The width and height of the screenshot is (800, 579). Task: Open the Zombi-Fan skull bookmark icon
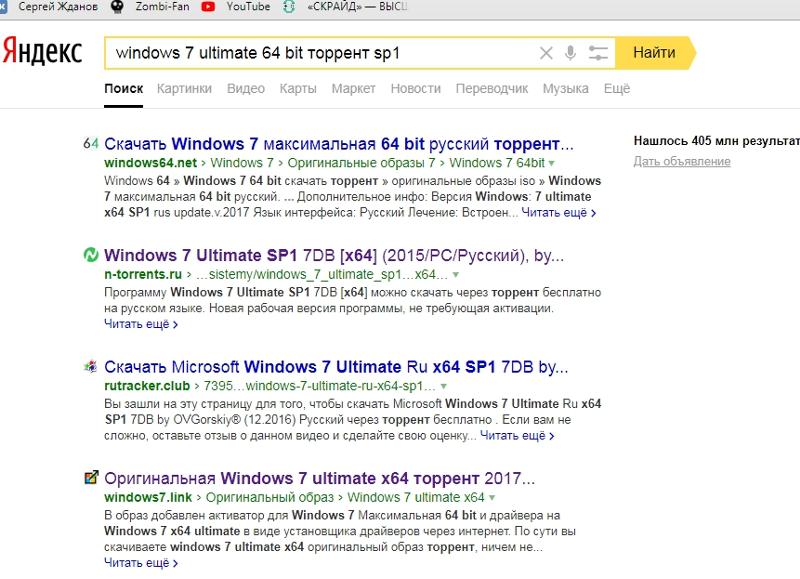tap(117, 7)
